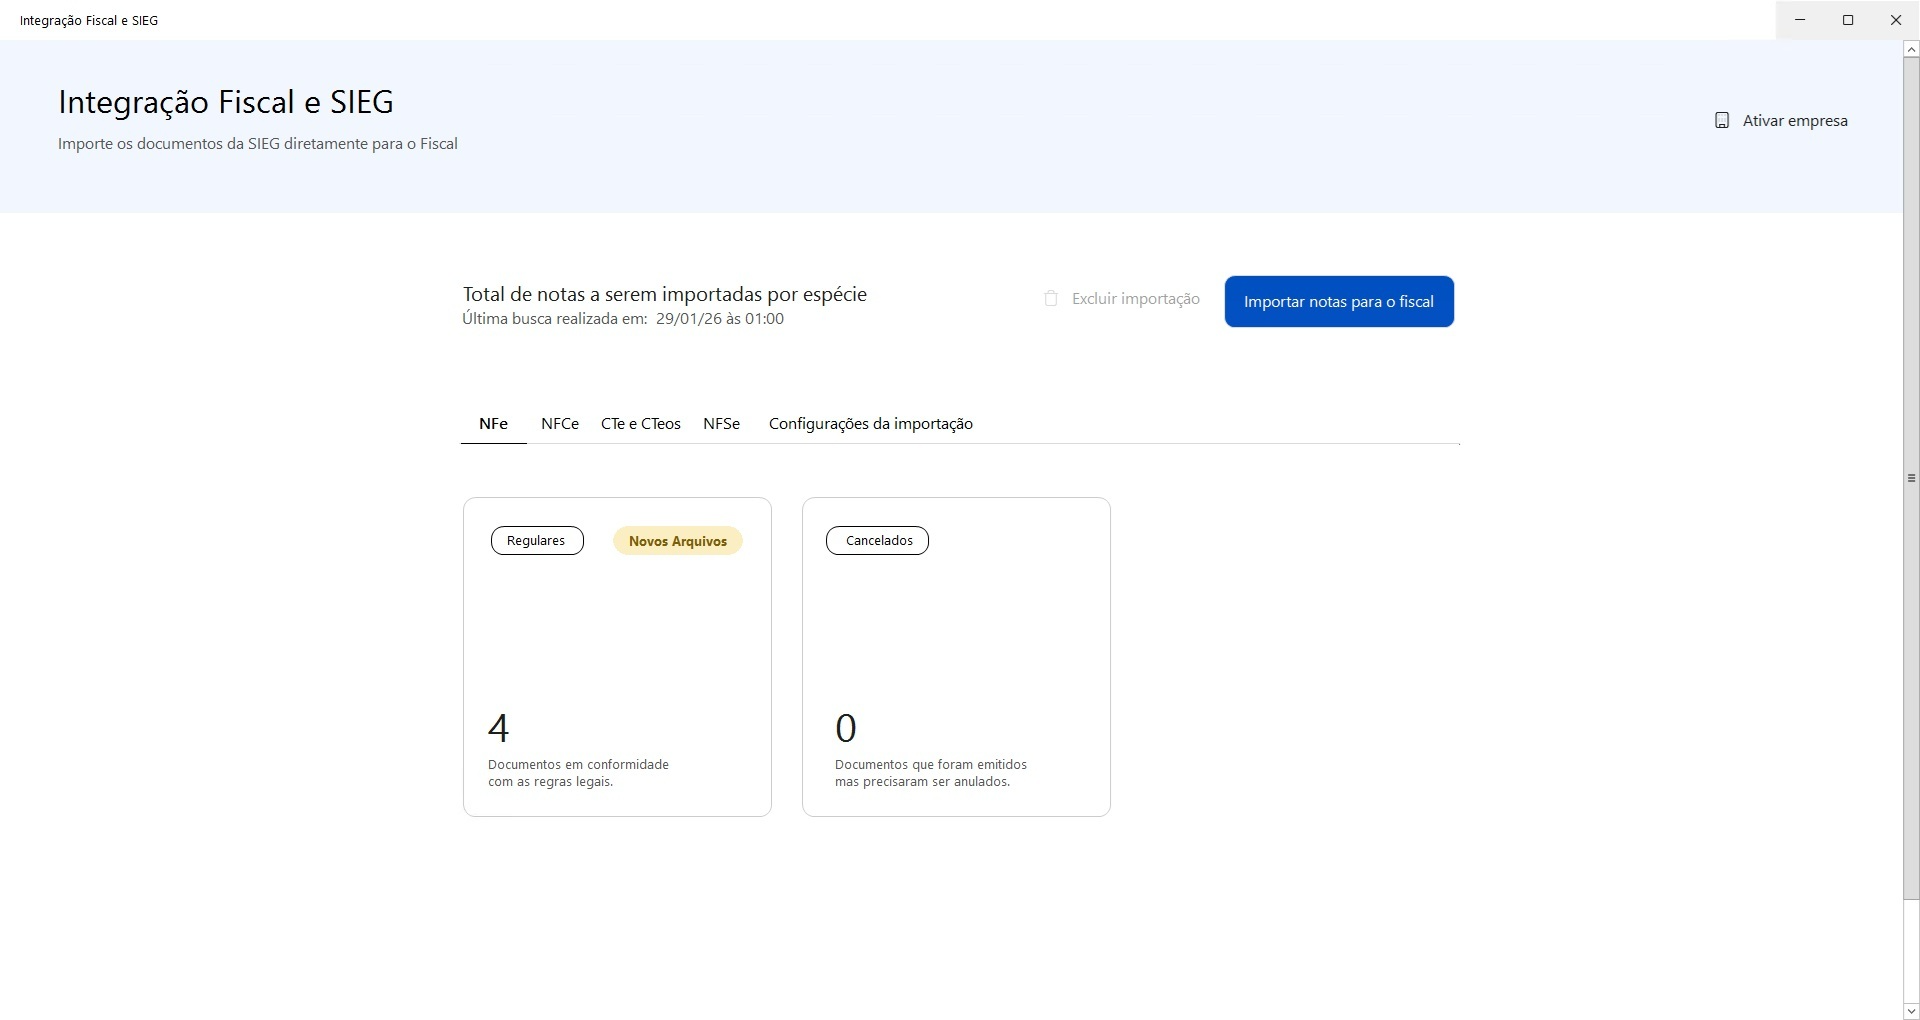1920x1020 pixels.
Task: Click the count 4 in Regulares card
Action: tap(498, 728)
